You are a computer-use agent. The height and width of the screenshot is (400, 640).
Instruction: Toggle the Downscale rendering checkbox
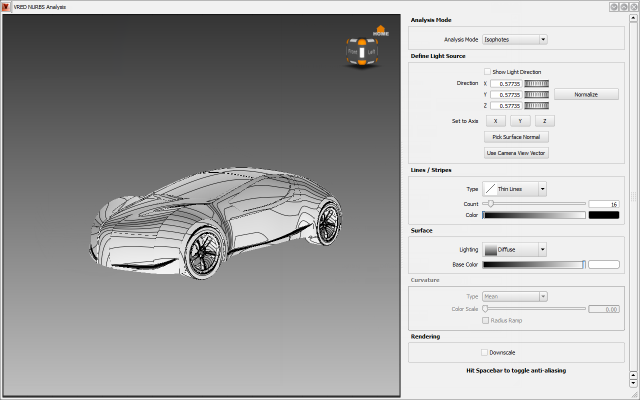pyautogui.click(x=485, y=352)
